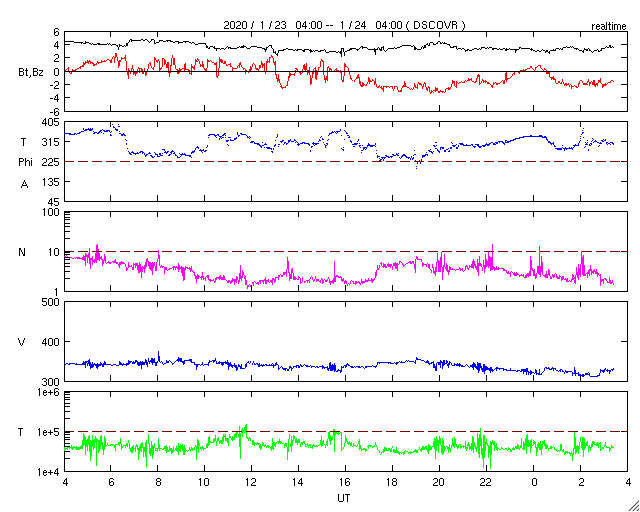Click the 'N' density axis label
This screenshot has width=640, height=512.
[x=22, y=252]
